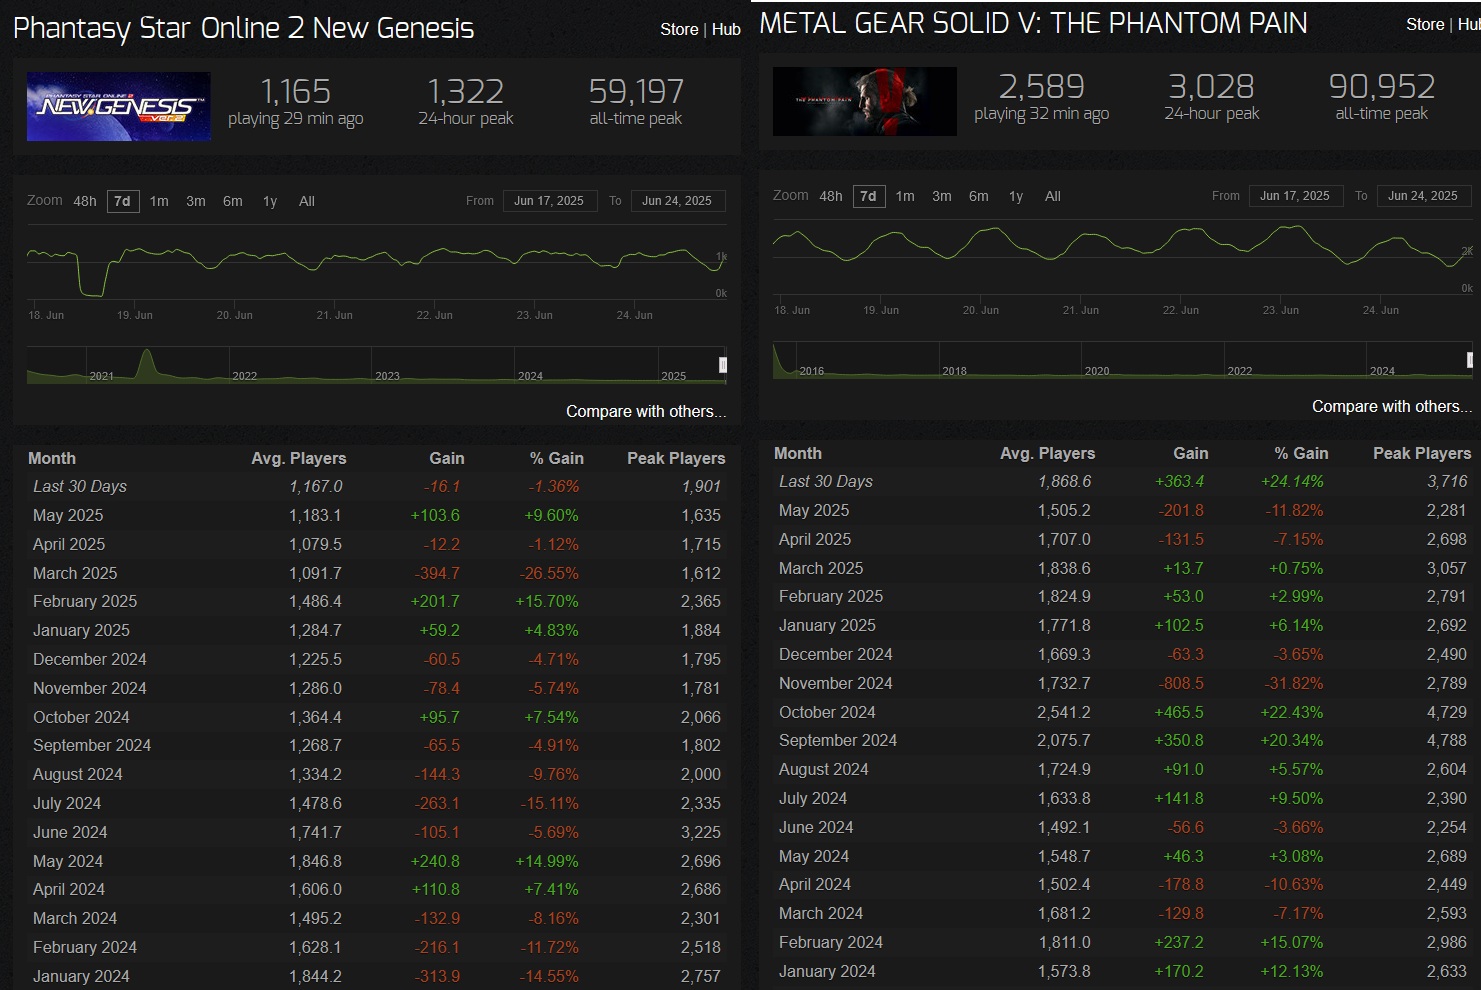
Task: Click Phantasy Star March 2025 gain -394.7
Action: pos(437,573)
